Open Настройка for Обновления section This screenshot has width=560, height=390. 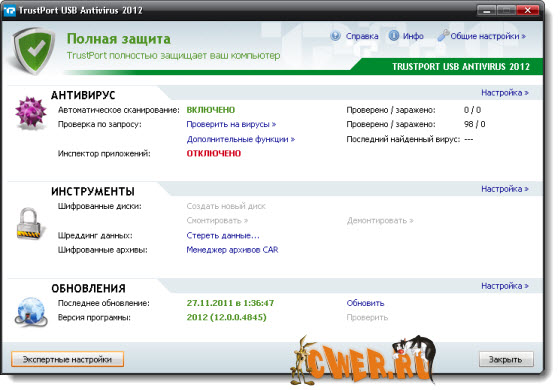point(505,286)
